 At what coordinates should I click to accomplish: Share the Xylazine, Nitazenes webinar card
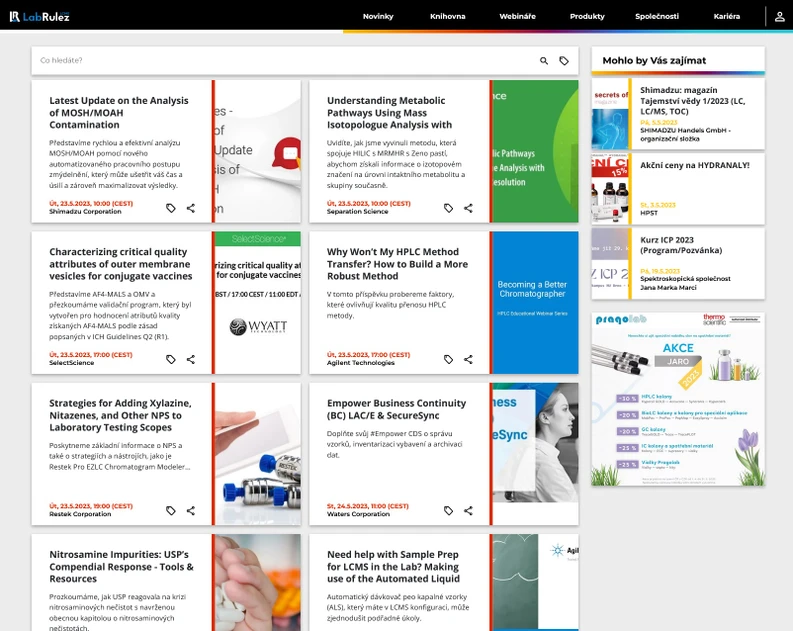coord(191,511)
